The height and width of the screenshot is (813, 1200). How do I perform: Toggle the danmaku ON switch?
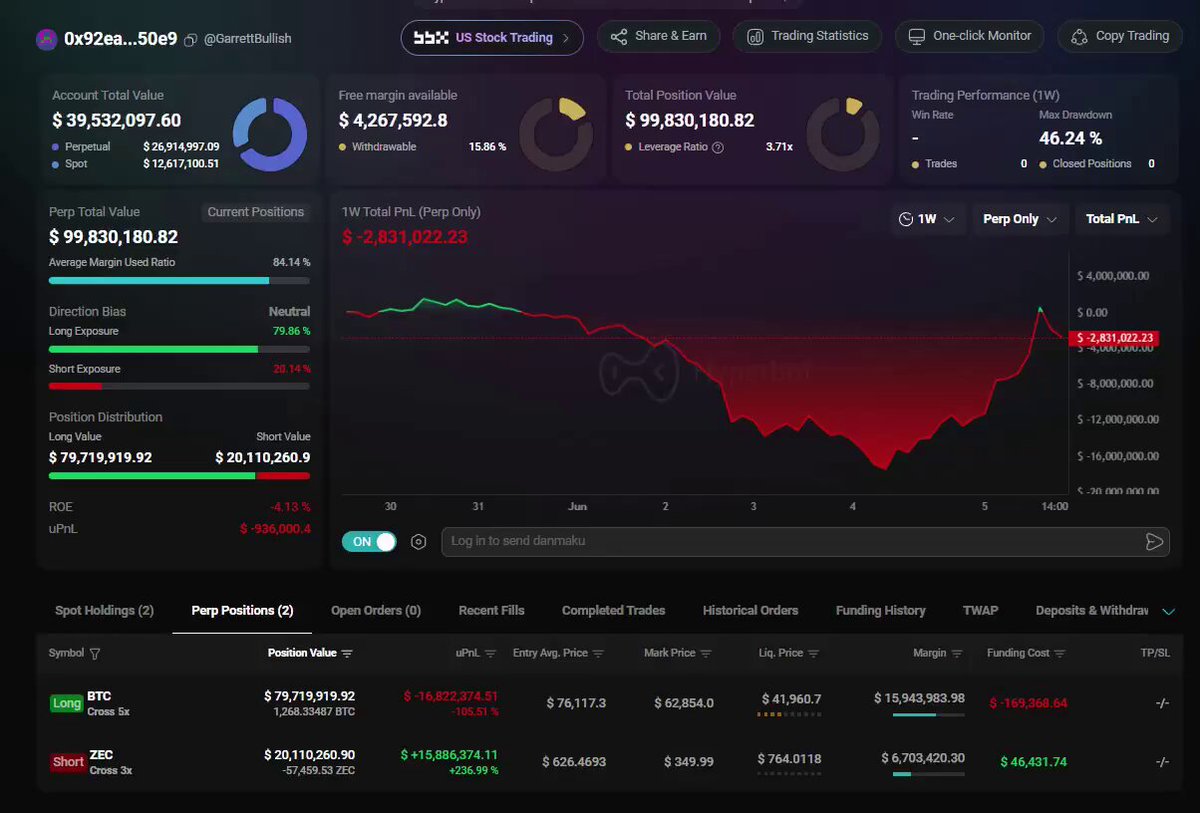click(x=370, y=541)
